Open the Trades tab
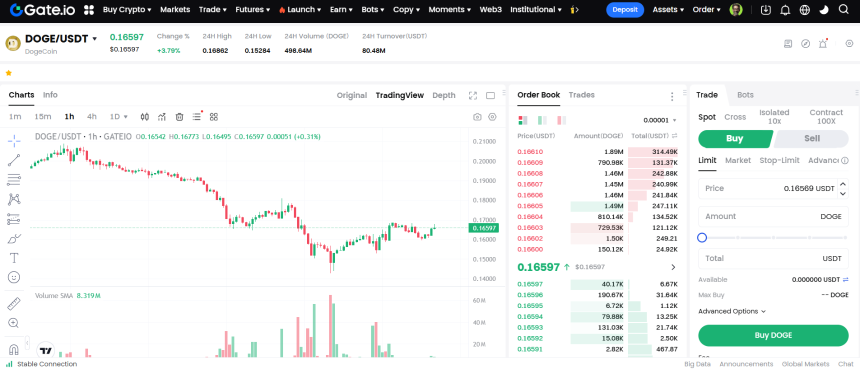This screenshot has width=860, height=369. click(581, 95)
